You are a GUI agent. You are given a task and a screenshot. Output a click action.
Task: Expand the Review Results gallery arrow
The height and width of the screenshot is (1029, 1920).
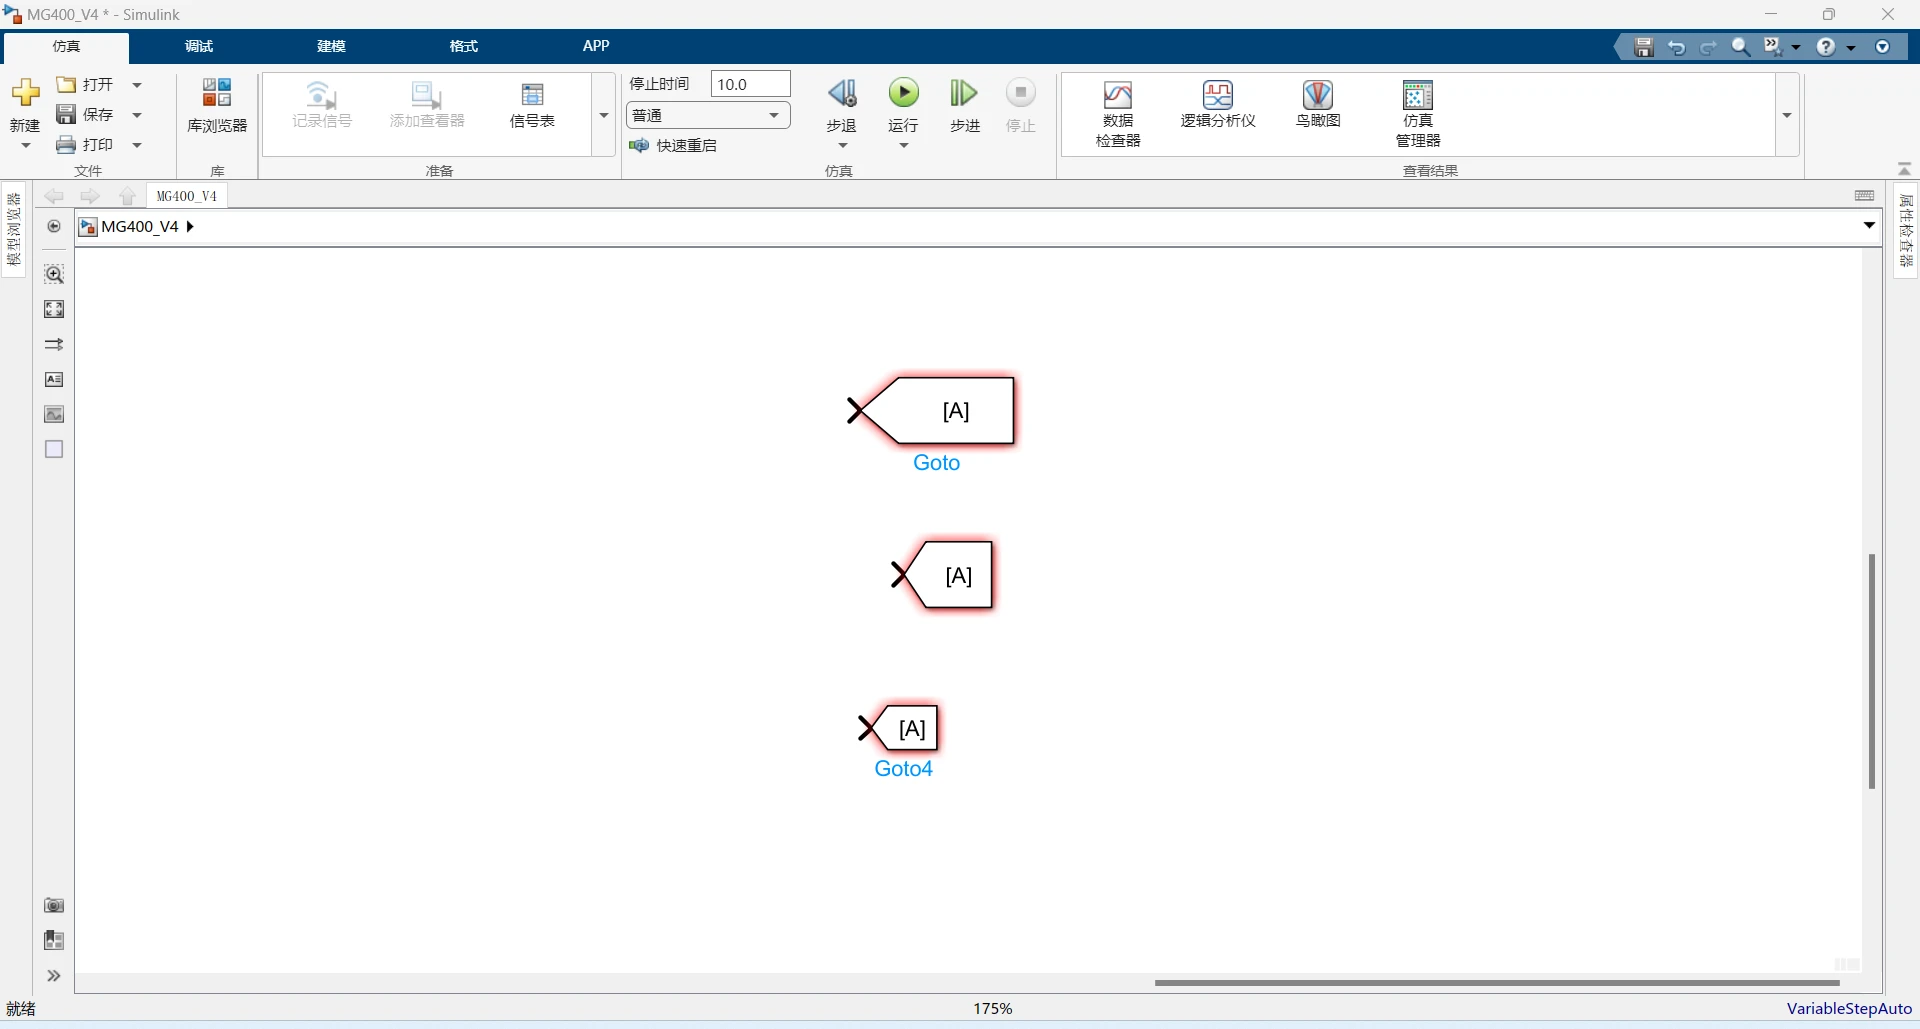[x=1787, y=115]
